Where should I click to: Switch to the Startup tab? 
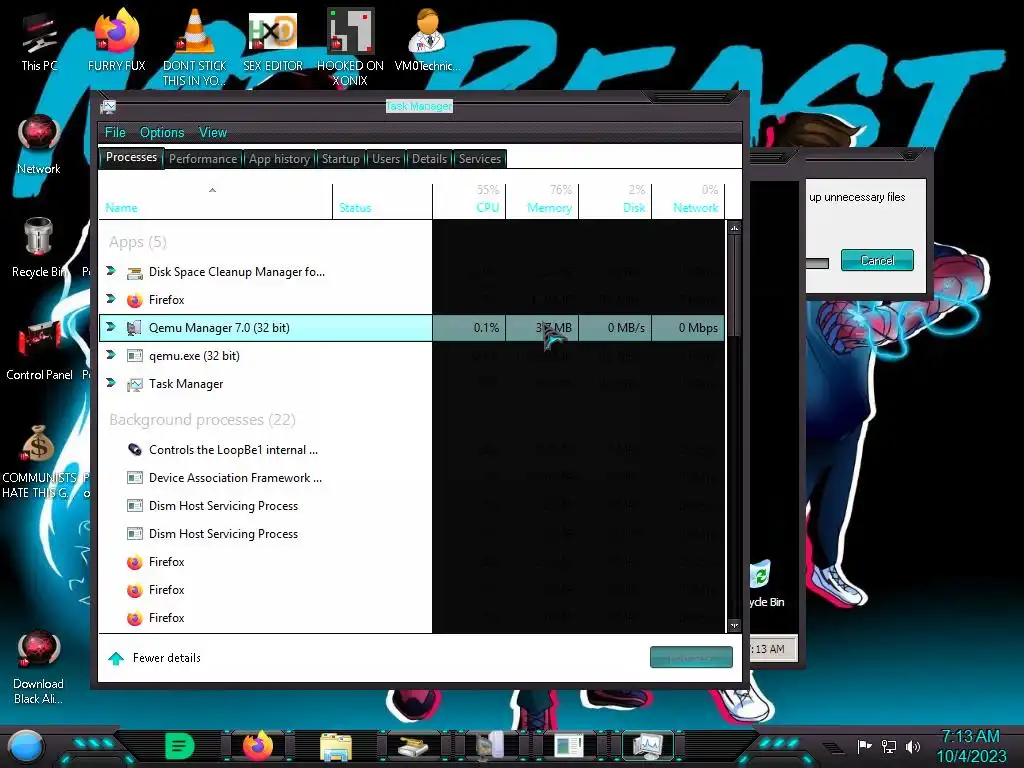(x=340, y=159)
